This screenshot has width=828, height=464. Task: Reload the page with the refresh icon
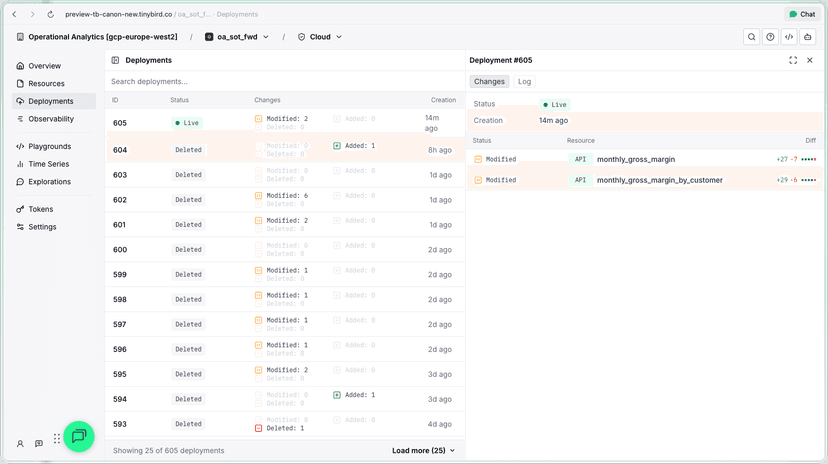coord(50,14)
